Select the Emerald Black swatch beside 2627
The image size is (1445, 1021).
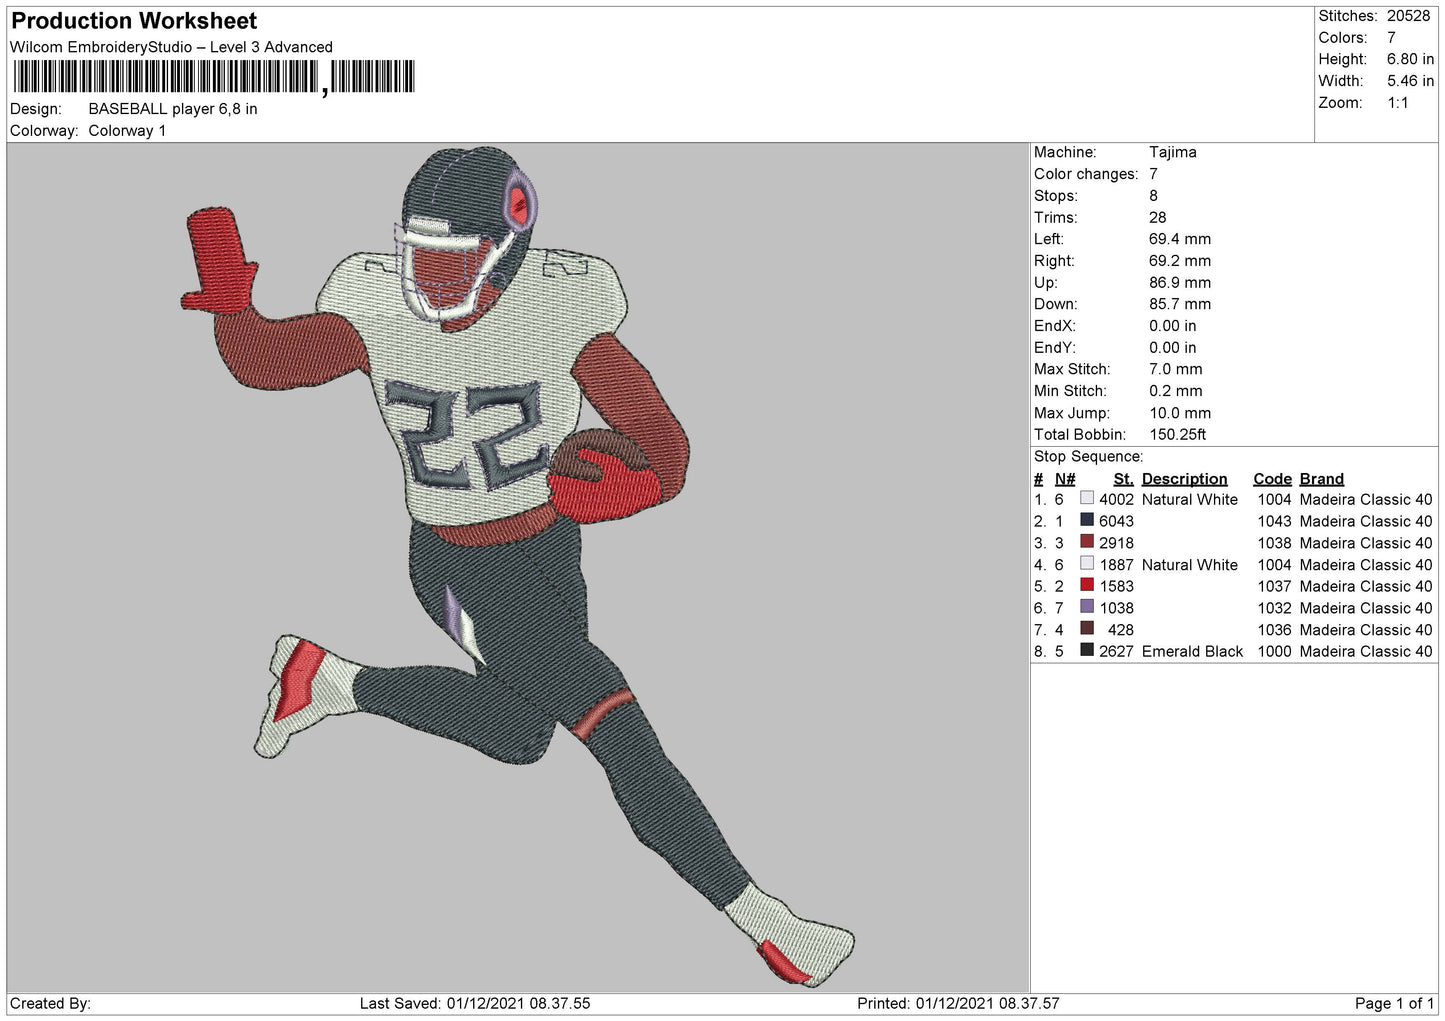click(1087, 650)
